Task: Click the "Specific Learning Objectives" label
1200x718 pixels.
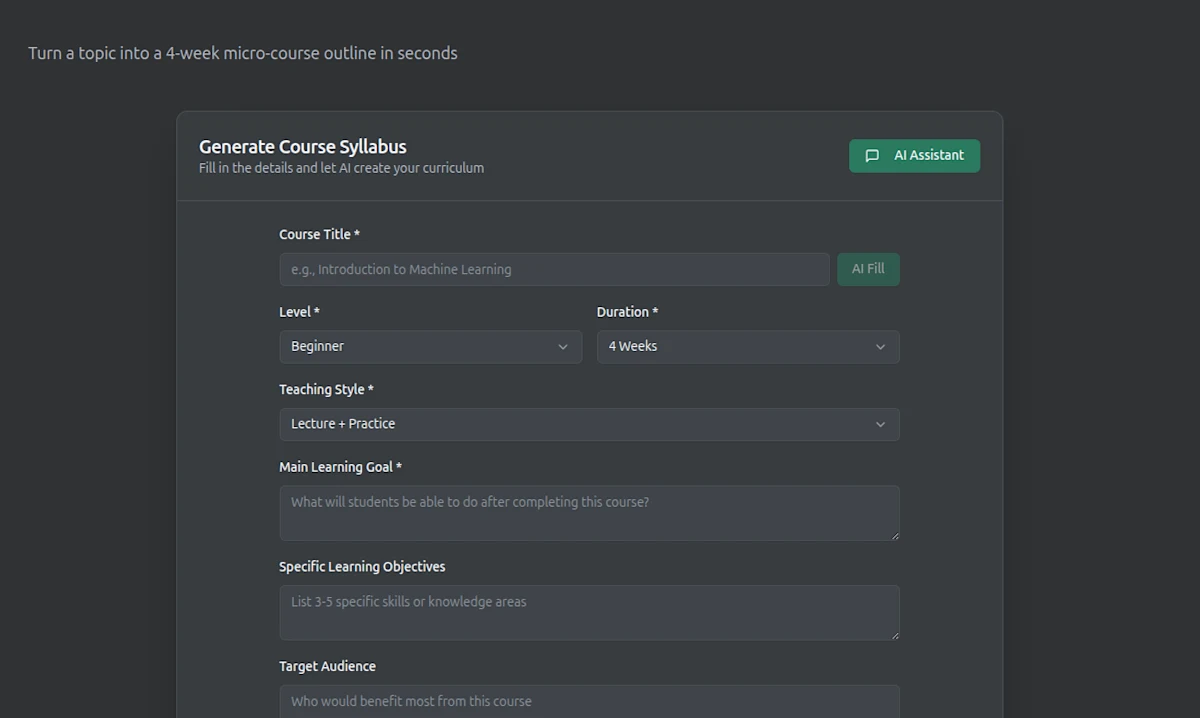Action: pyautogui.click(x=362, y=566)
